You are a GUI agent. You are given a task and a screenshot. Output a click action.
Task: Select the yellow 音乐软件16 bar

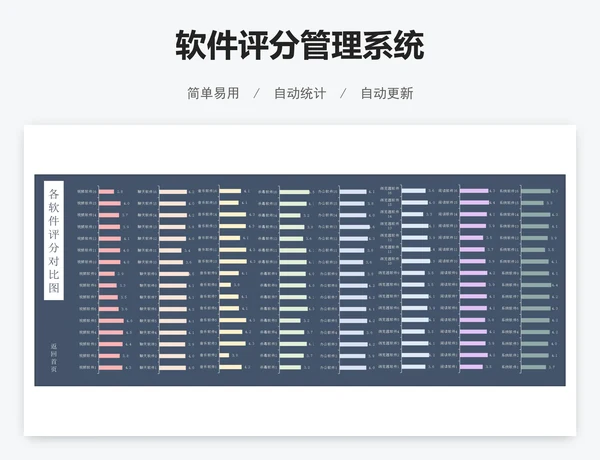click(230, 191)
